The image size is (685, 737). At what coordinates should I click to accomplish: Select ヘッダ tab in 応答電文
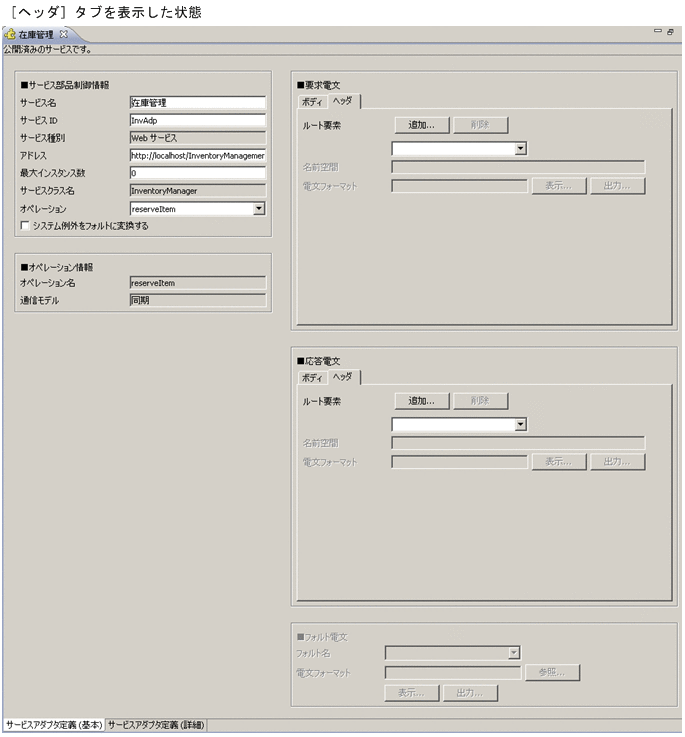(x=343, y=376)
